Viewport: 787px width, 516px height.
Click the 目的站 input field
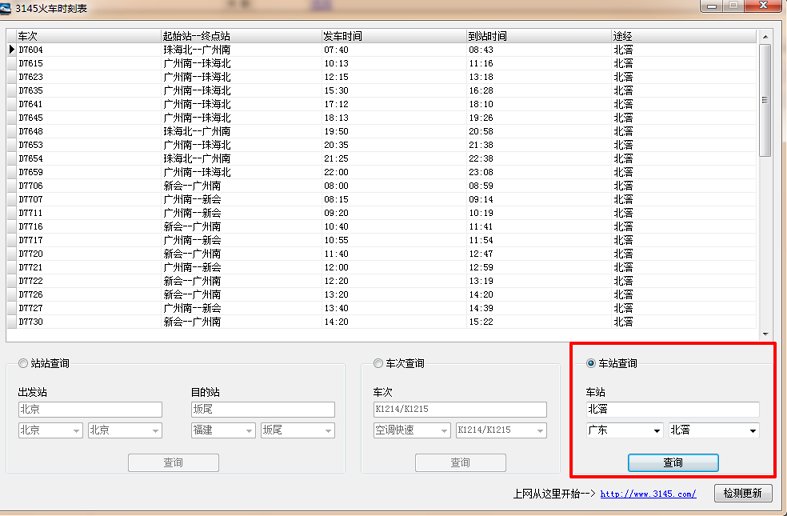point(263,409)
